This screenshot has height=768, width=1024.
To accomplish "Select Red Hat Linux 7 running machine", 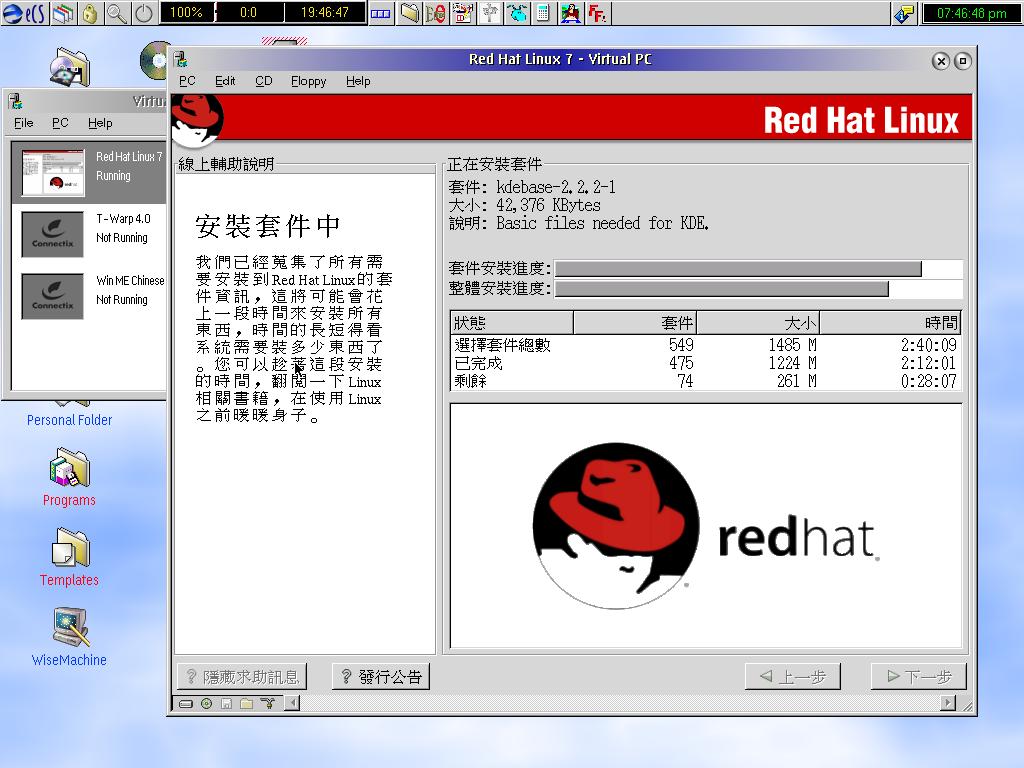I will (89, 172).
